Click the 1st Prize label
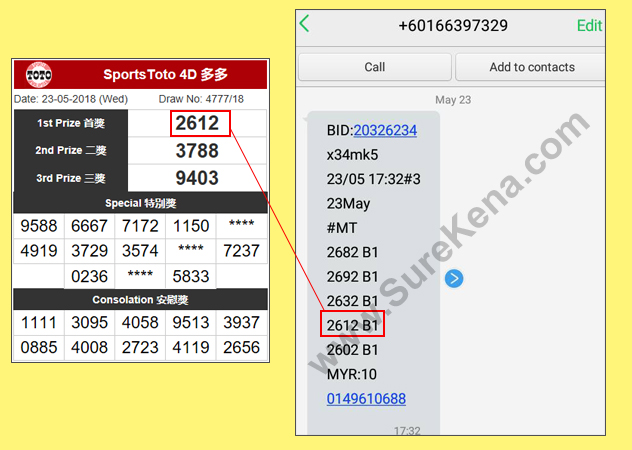Image resolution: width=632 pixels, height=450 pixels. (x=71, y=123)
